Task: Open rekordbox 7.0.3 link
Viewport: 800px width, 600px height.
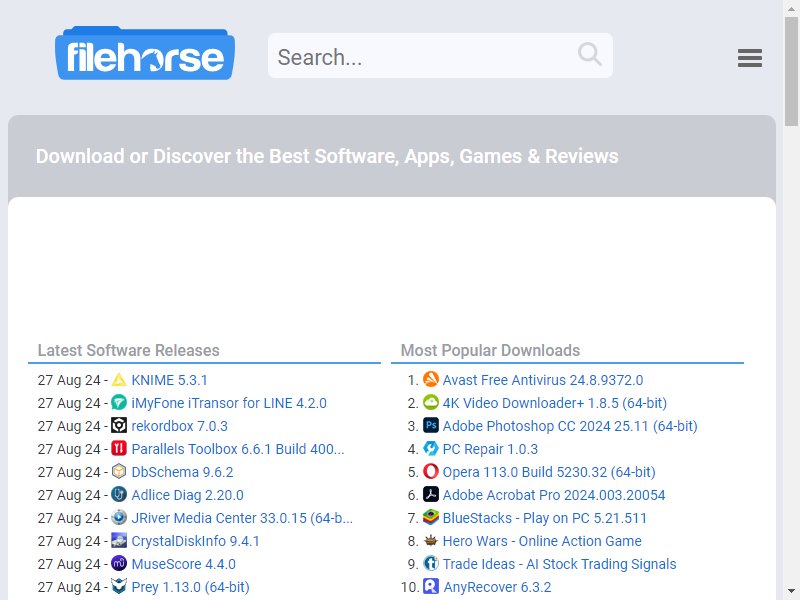Action: tap(180, 426)
